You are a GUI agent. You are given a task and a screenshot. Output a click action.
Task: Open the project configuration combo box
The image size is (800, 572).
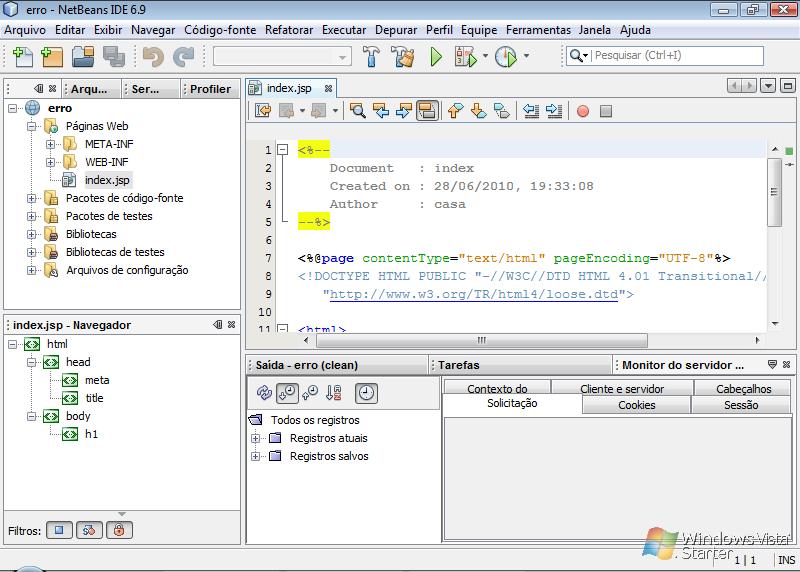282,56
